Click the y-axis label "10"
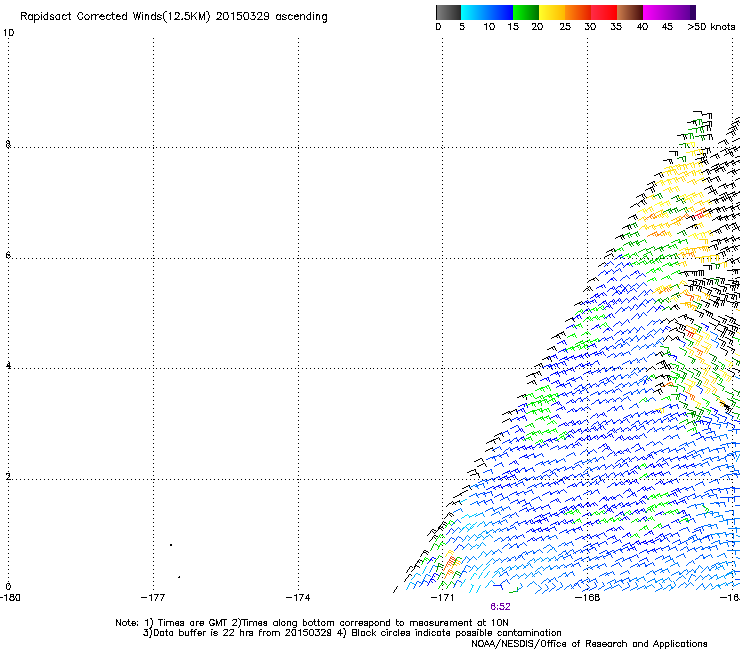740x650 pixels. pyautogui.click(x=8, y=33)
